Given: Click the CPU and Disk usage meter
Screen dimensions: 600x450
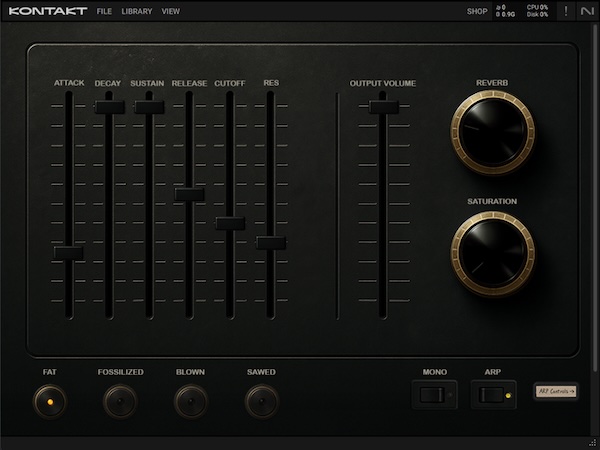Looking at the screenshot, I should coord(537,11).
